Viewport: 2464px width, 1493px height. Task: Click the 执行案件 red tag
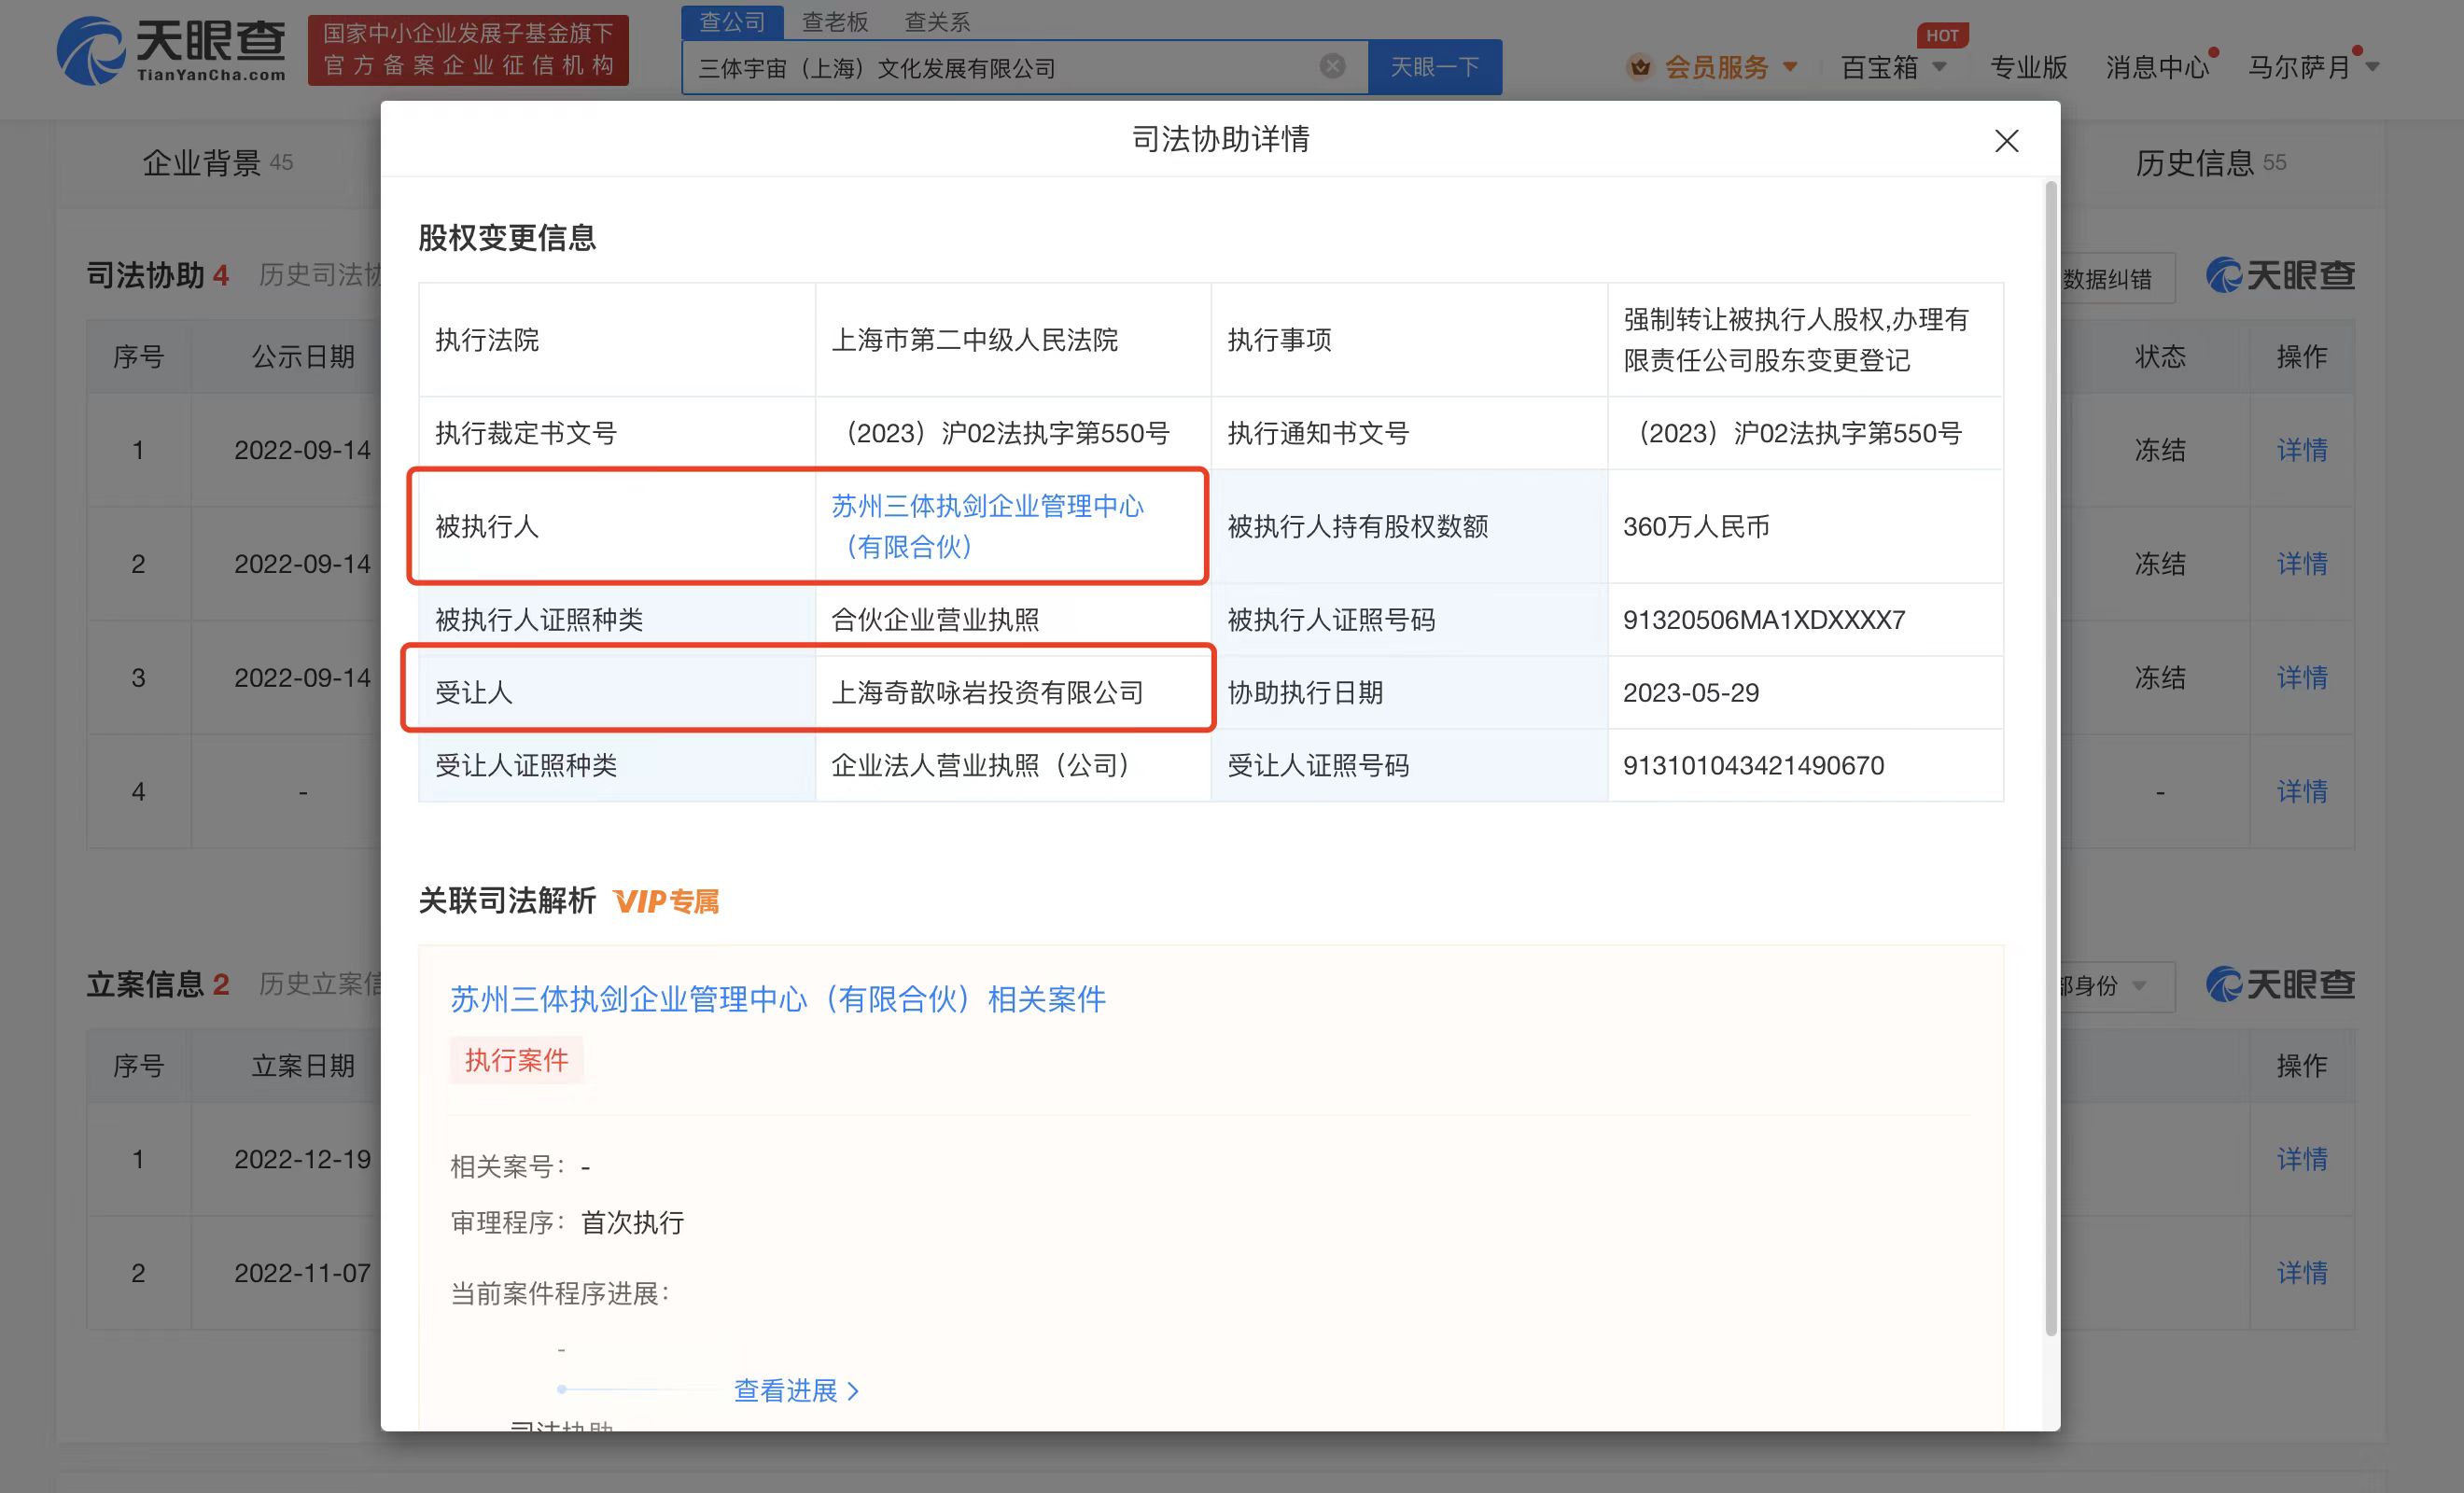[x=516, y=1060]
